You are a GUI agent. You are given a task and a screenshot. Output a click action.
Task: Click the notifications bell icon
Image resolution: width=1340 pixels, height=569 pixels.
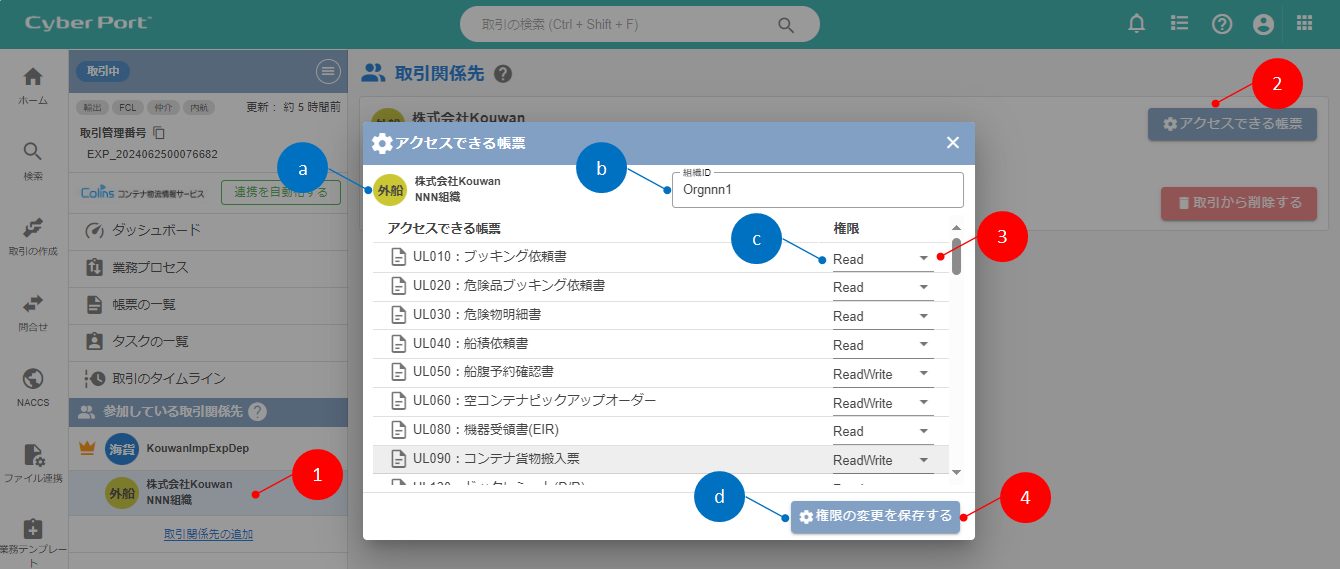pos(1136,24)
